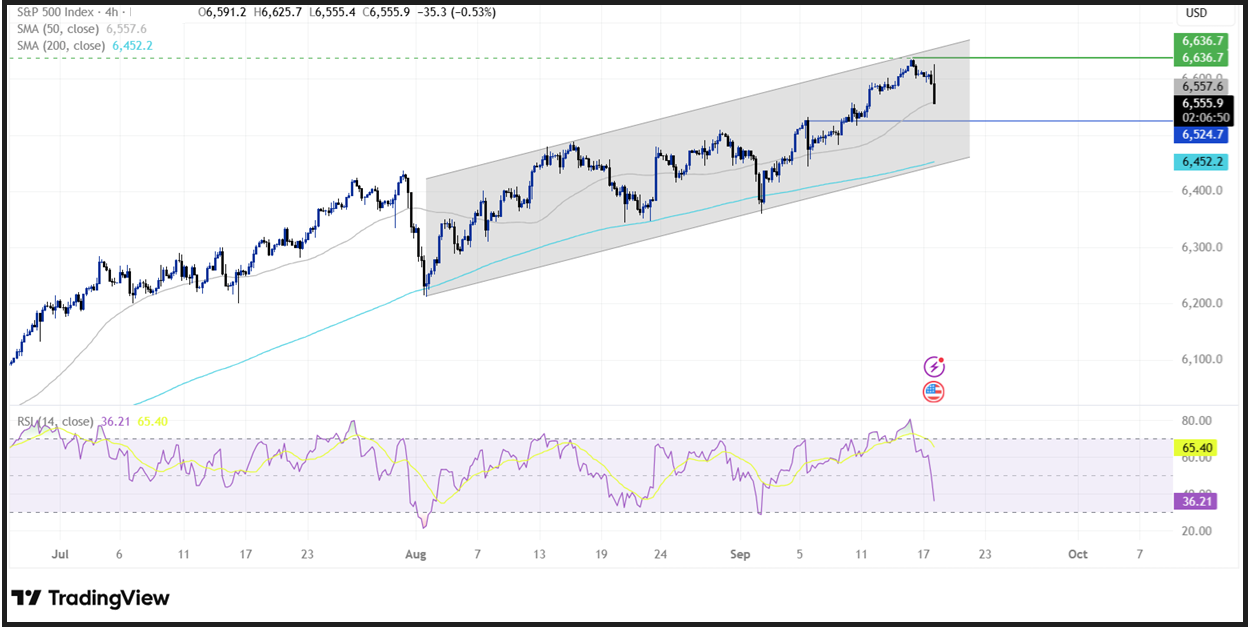Click the TradingView logo
The height and width of the screenshot is (628, 1249).
click(91, 598)
